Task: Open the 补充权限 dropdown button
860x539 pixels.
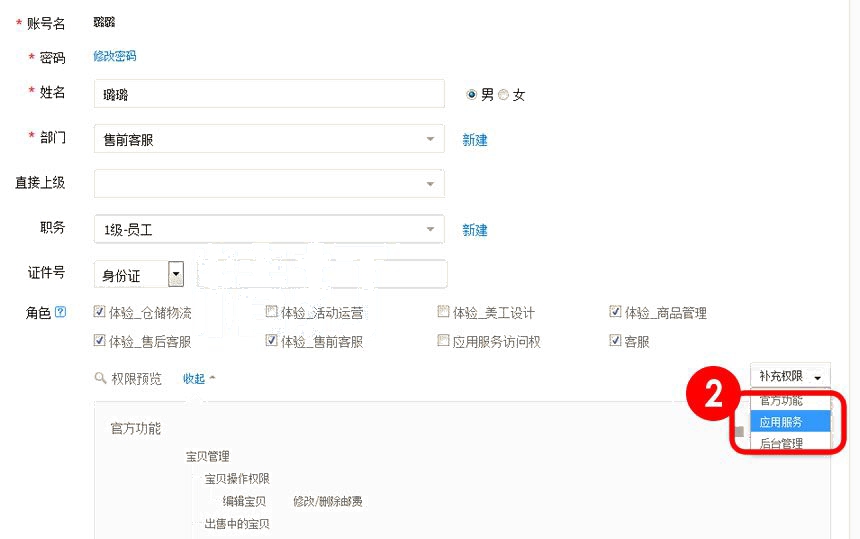Action: 790,376
